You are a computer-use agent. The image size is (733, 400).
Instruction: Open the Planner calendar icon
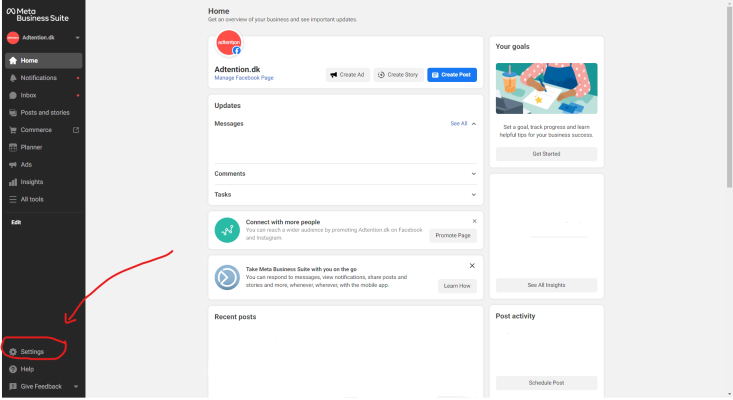pos(12,147)
